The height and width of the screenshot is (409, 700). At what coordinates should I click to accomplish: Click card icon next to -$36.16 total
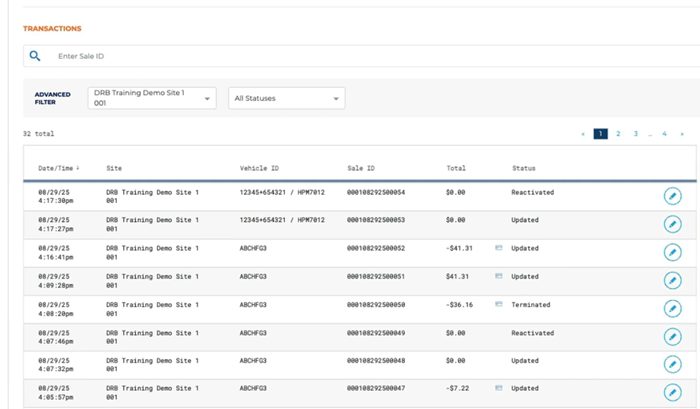point(499,304)
